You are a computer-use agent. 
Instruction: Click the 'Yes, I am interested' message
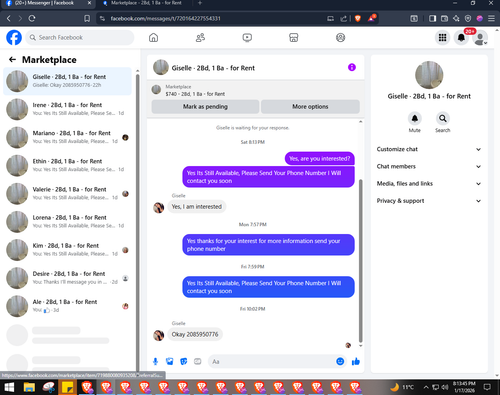197,207
